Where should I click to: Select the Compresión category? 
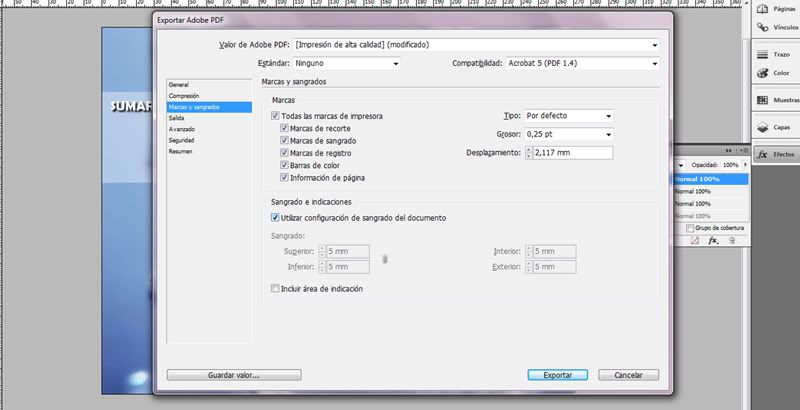209,96
